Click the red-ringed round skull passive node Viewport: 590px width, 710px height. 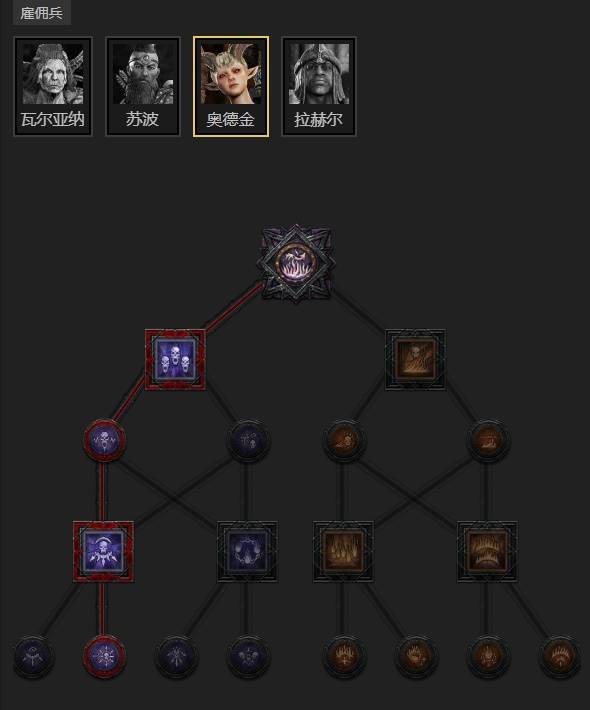(104, 441)
